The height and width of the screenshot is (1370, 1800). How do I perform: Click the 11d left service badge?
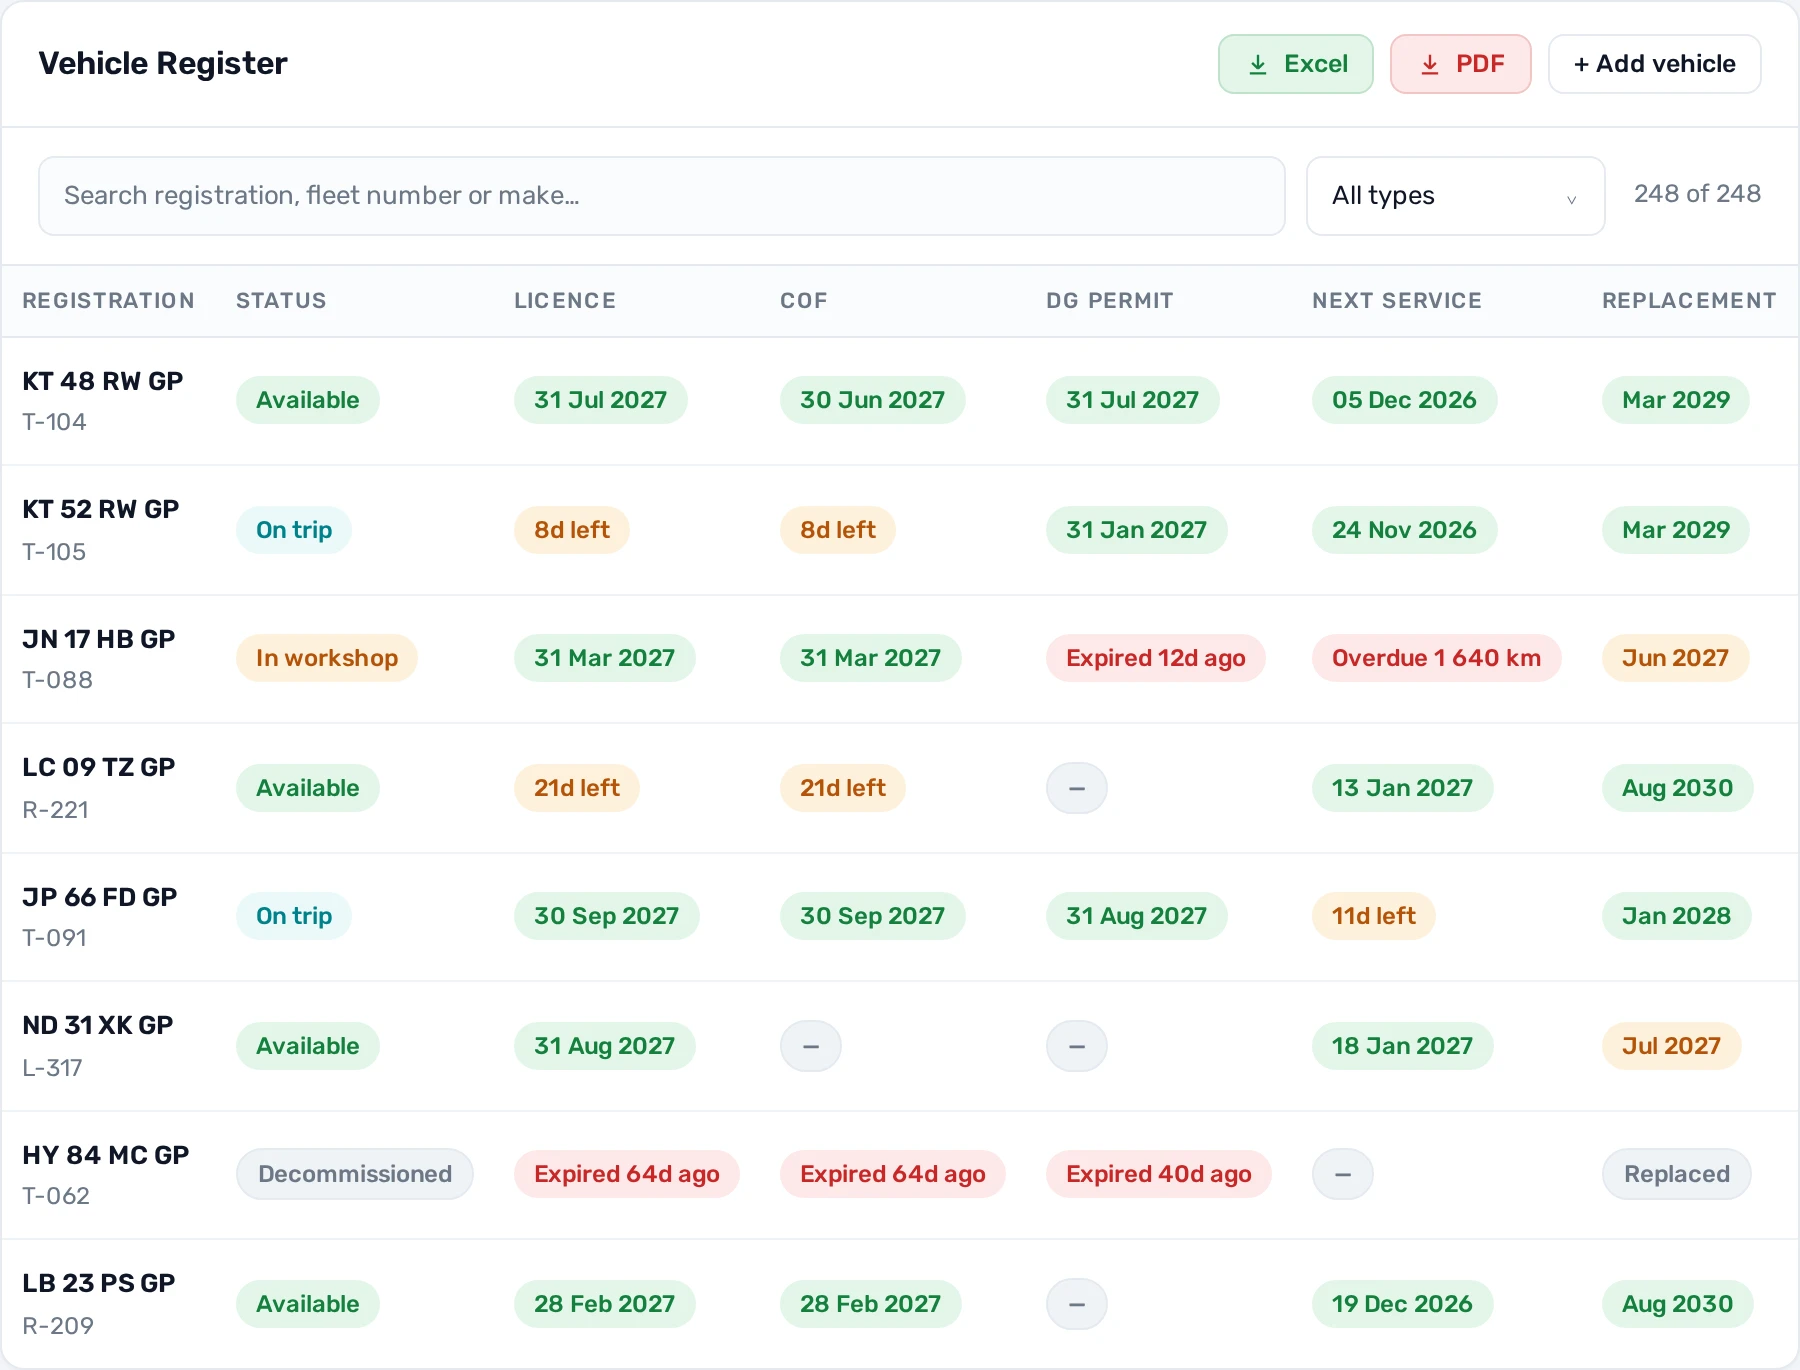(1374, 916)
